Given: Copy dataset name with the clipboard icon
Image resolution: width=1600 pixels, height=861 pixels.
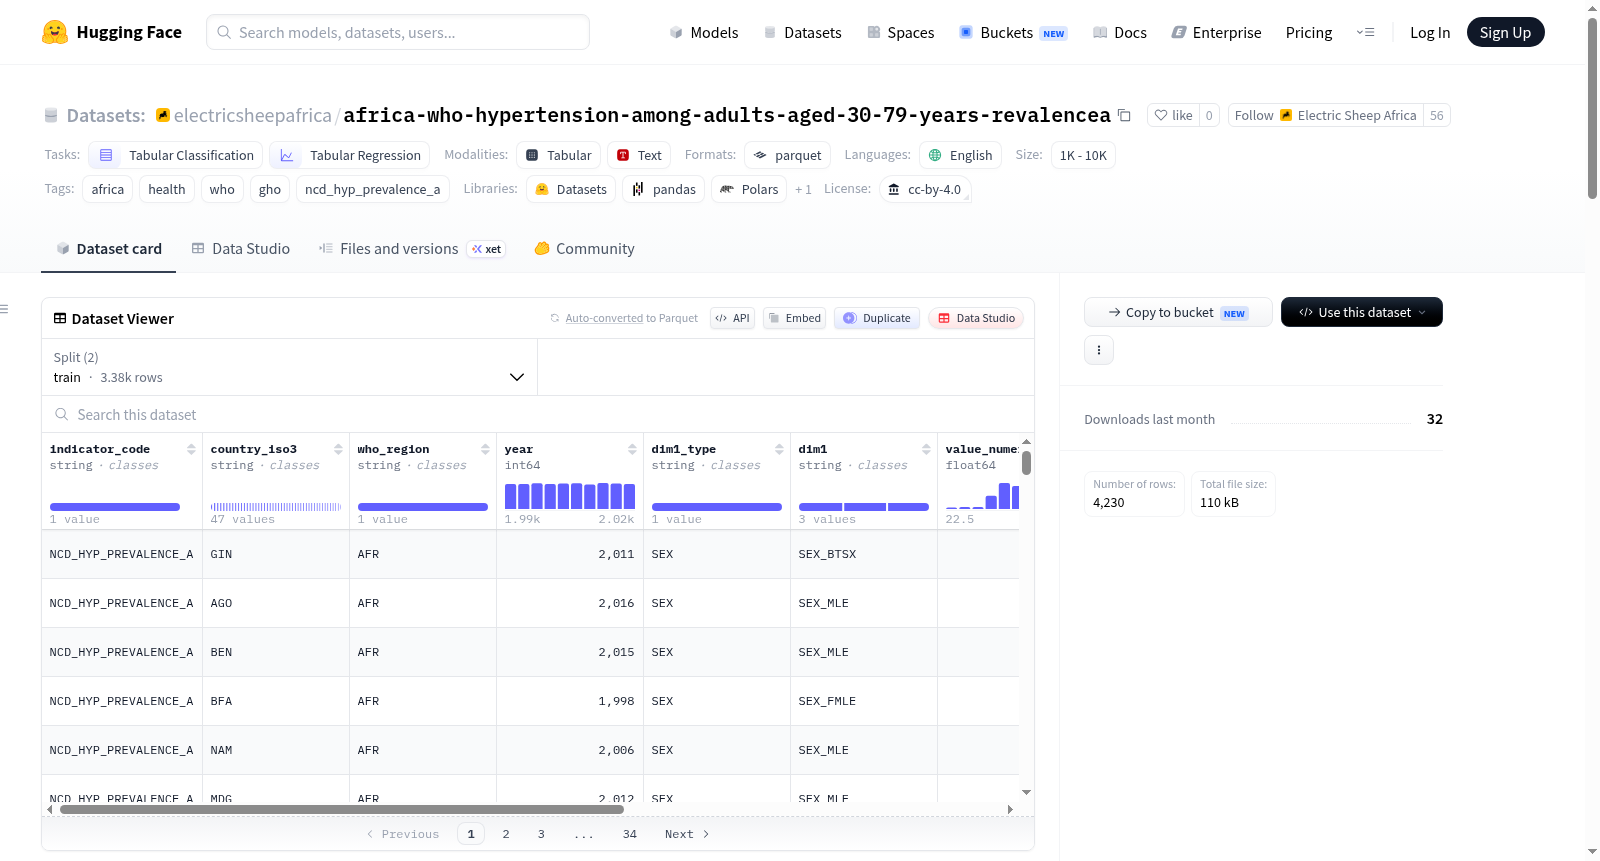Looking at the screenshot, I should (1124, 115).
